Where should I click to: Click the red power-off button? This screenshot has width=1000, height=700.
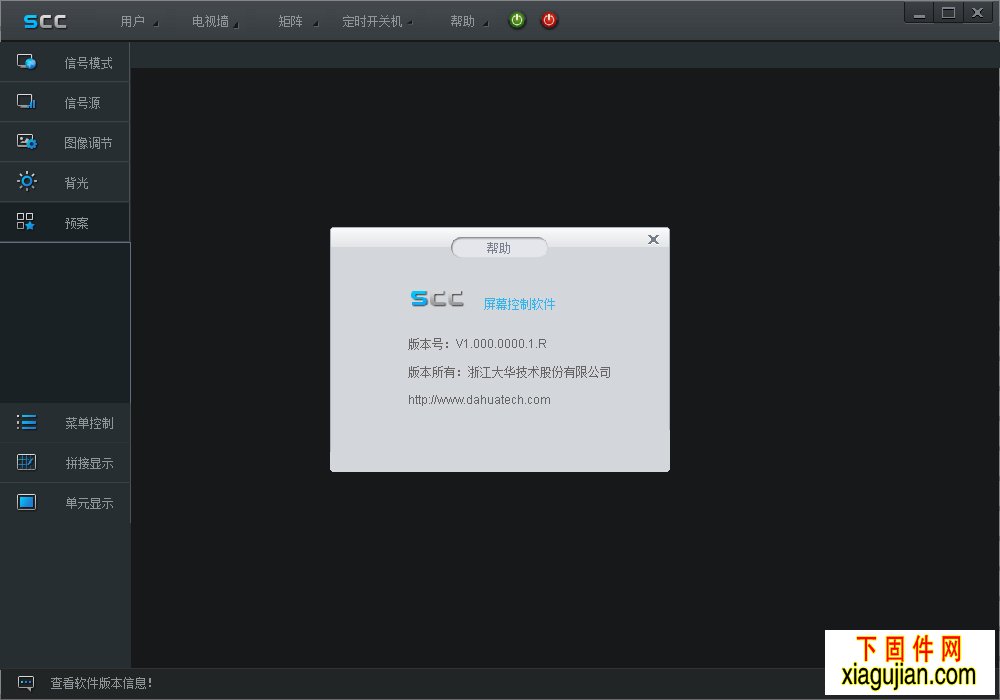[549, 20]
